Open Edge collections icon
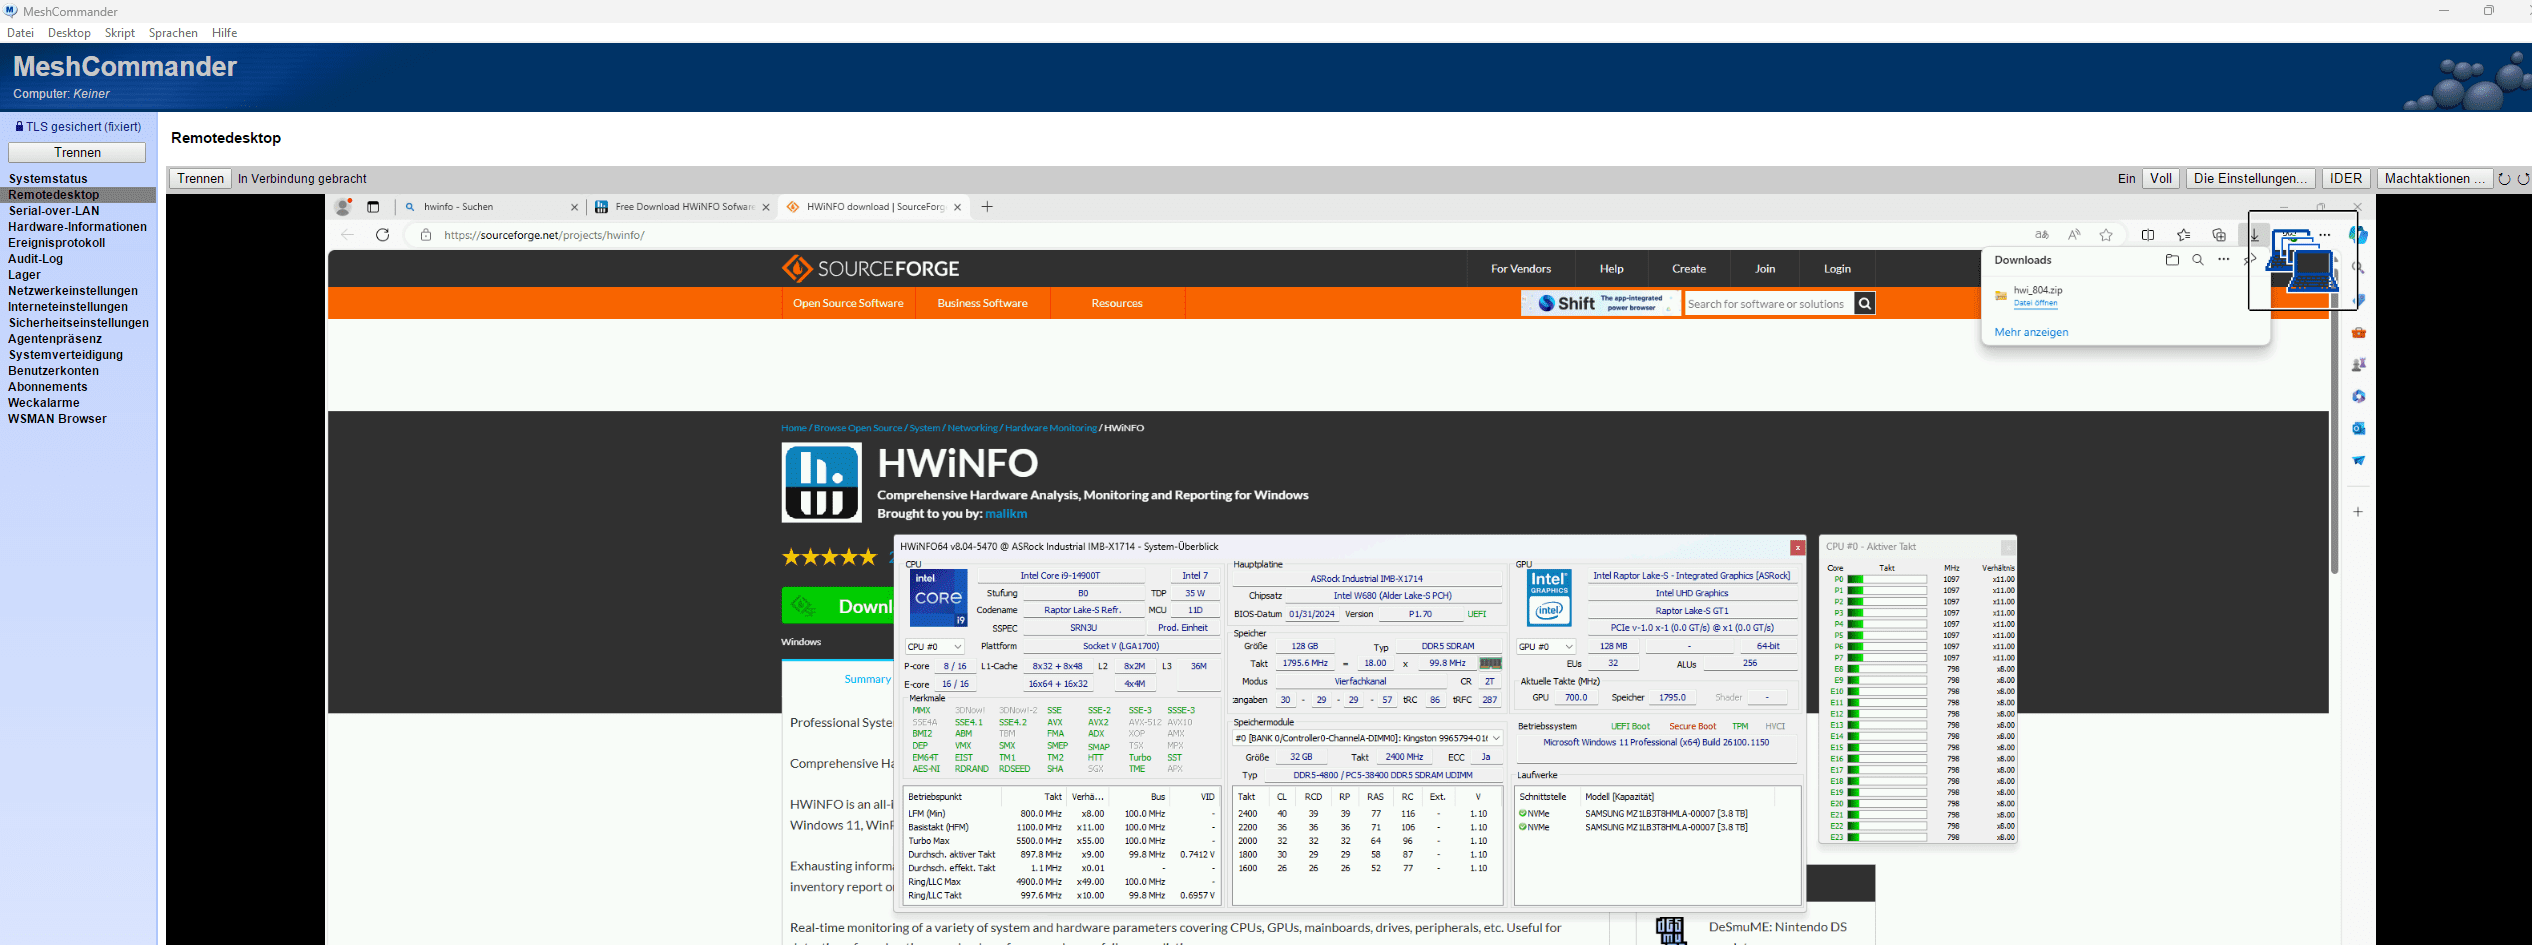The width and height of the screenshot is (2532, 945). tap(2219, 235)
